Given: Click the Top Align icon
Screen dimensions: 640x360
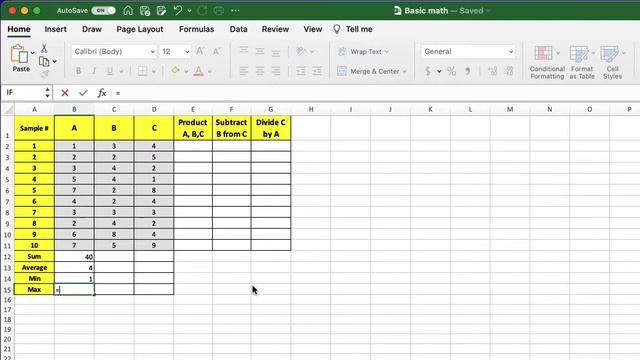Looking at the screenshot, I should tap(244, 51).
